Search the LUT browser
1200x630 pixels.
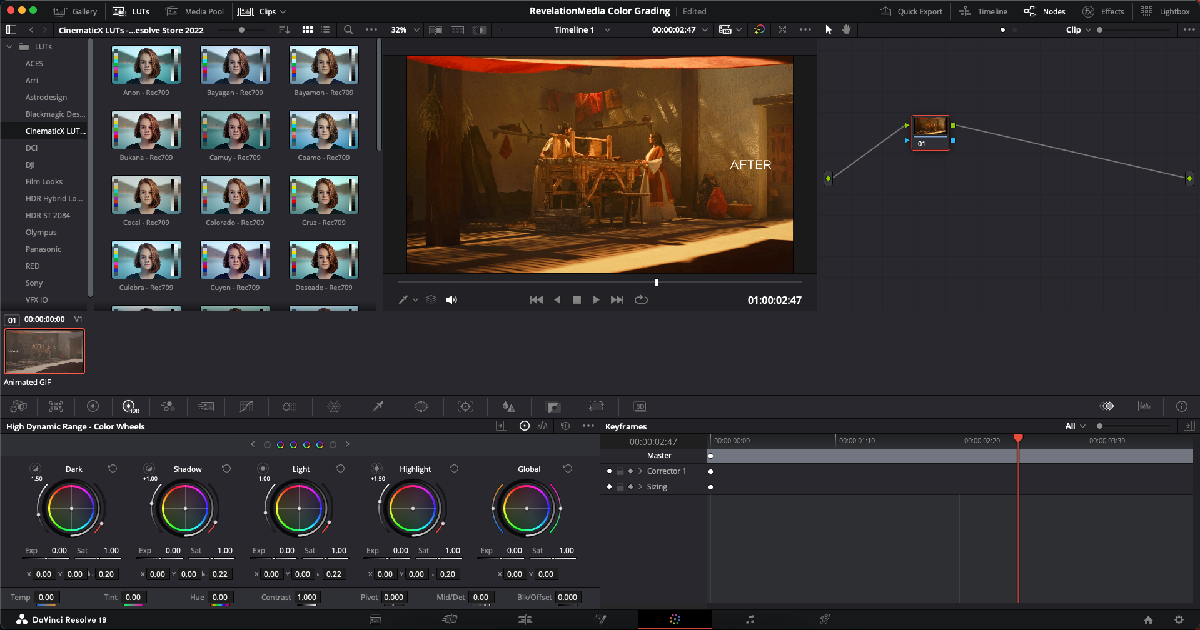[348, 30]
